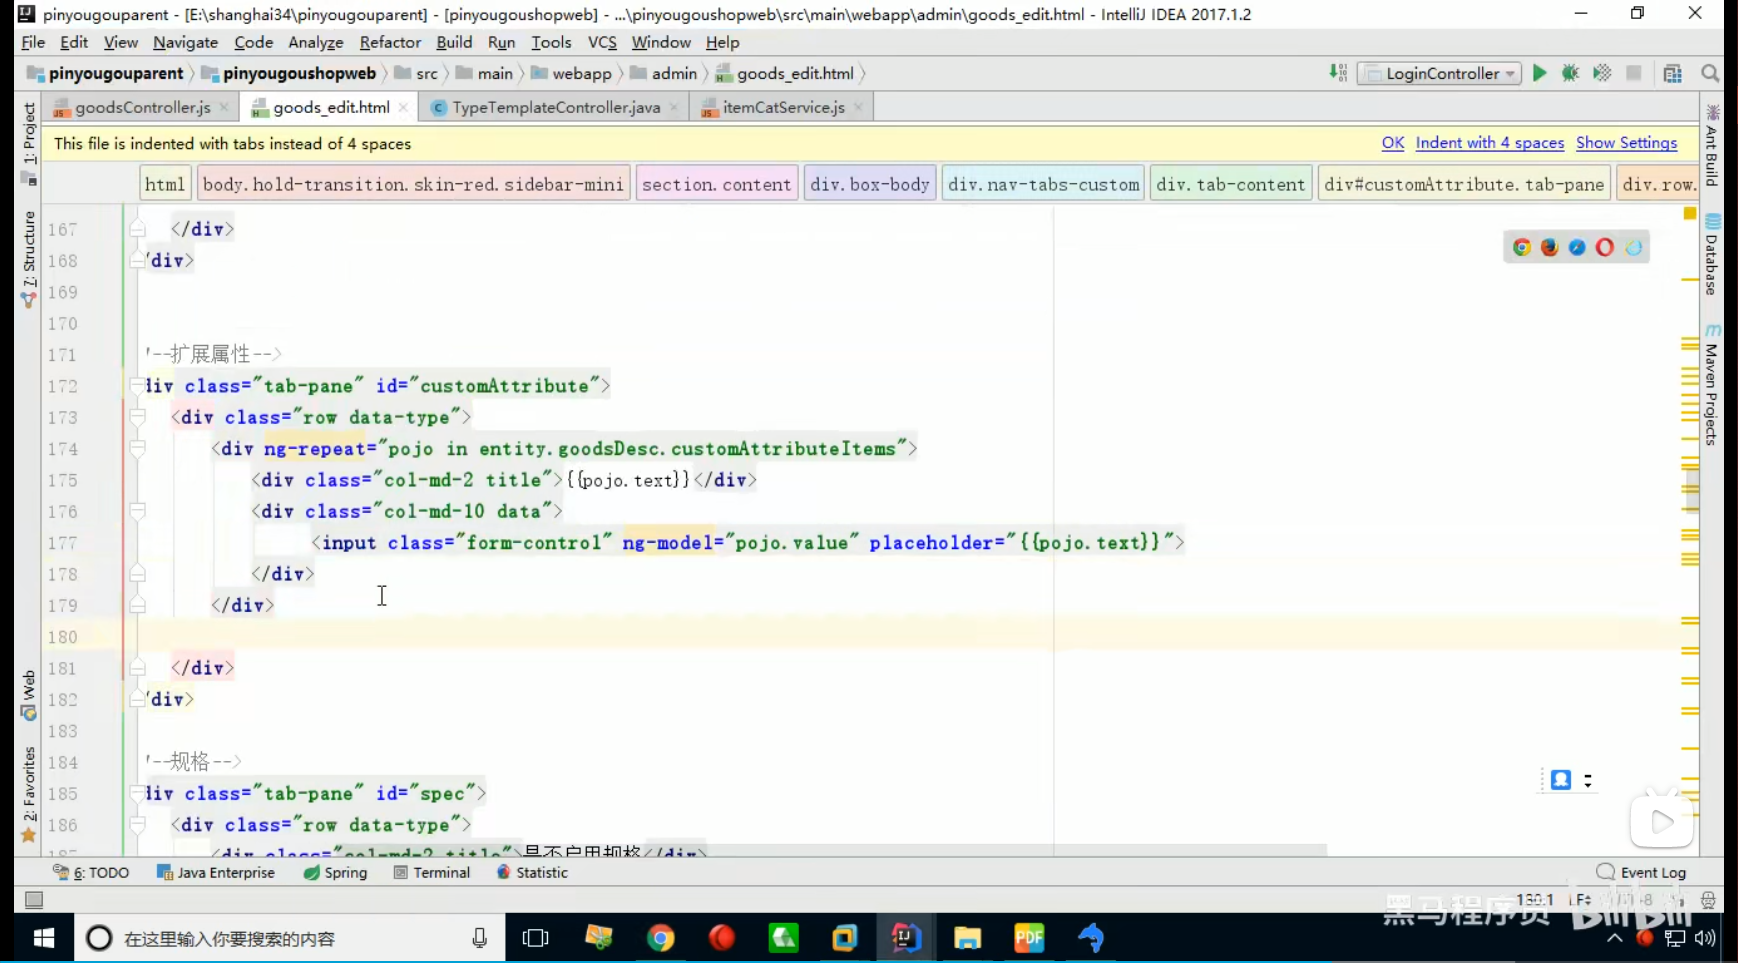Open the Refactor menu
The image size is (1738, 963).
pyautogui.click(x=390, y=42)
